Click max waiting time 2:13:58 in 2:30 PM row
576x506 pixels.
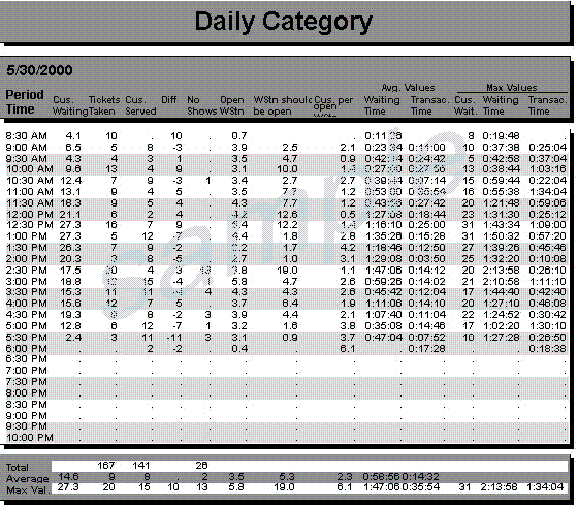coord(501,270)
